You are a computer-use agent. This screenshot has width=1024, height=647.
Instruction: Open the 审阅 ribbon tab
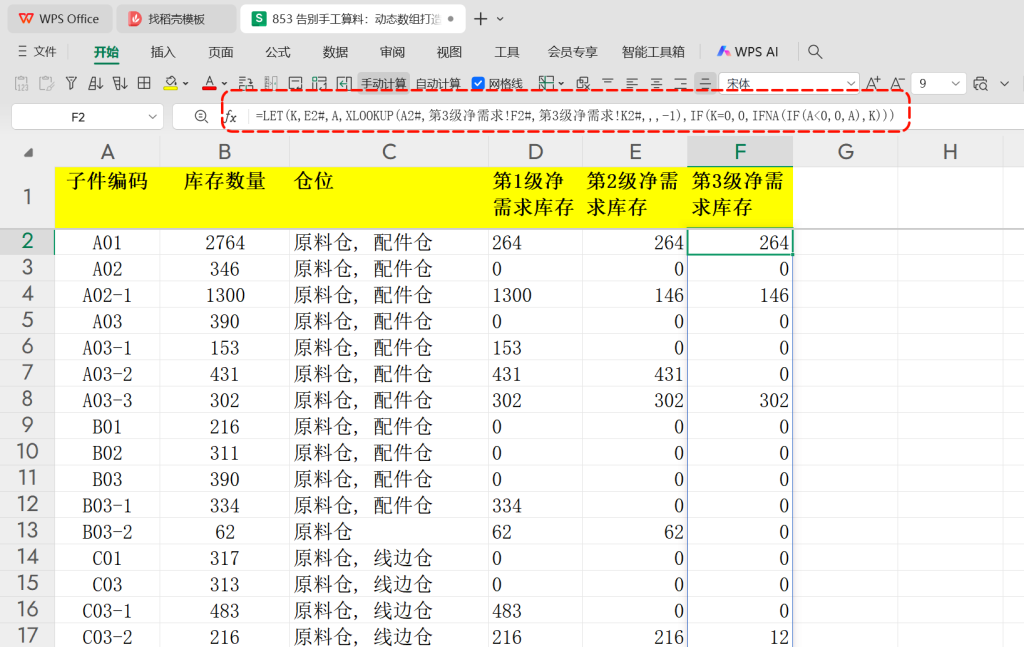coord(392,52)
